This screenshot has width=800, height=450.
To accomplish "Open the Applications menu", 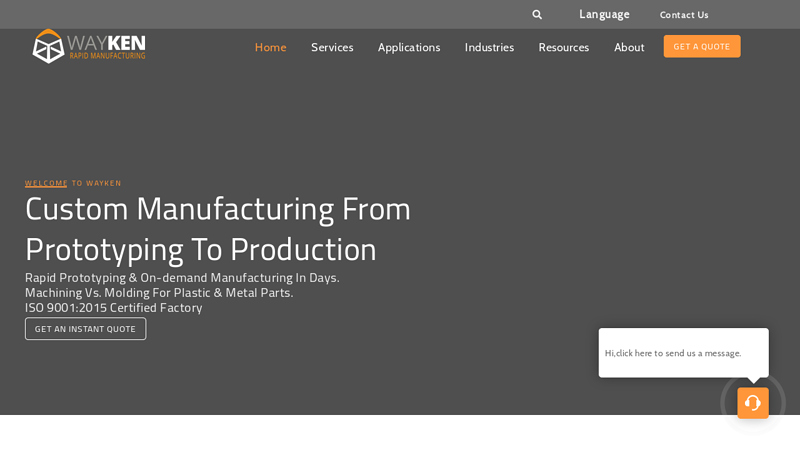I will point(409,47).
